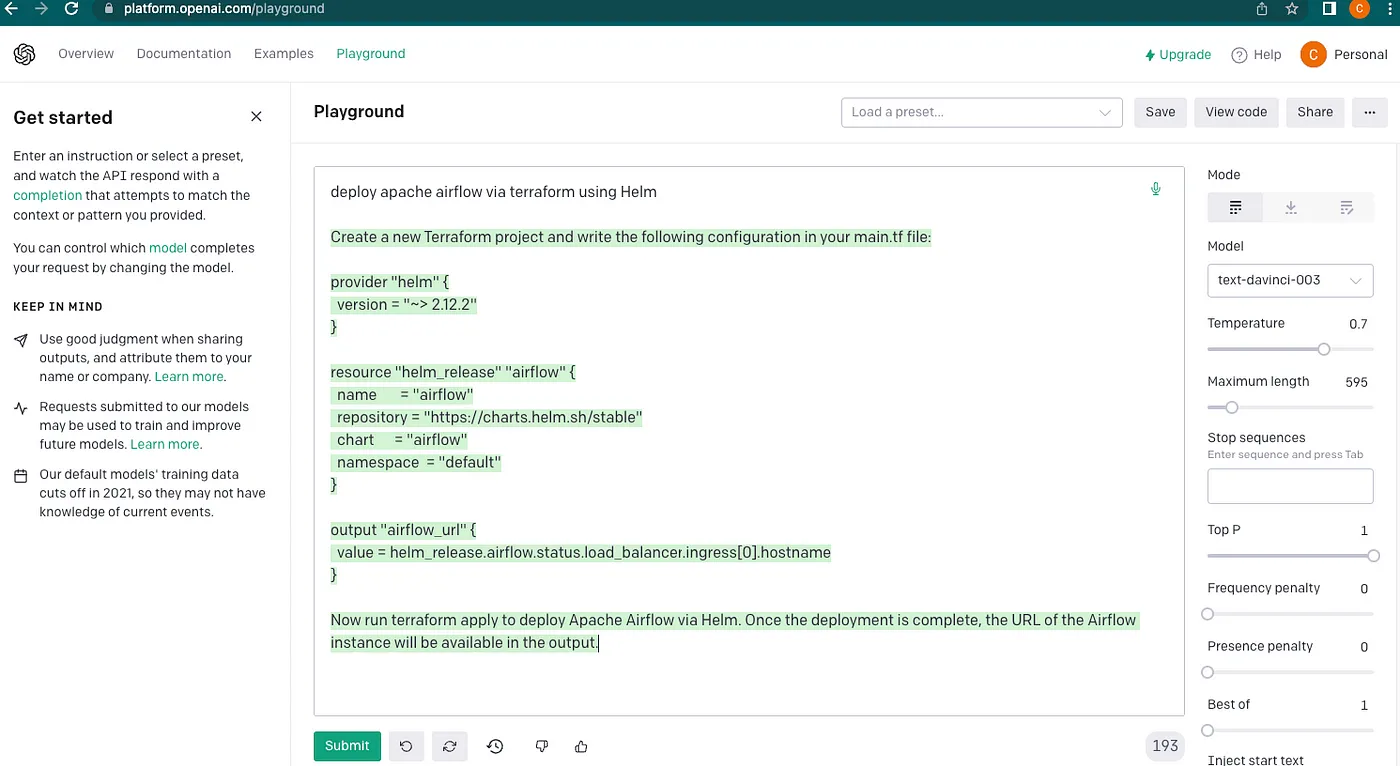The height and width of the screenshot is (766, 1400).
Task: Open Learn more about request training
Action: coord(165,444)
